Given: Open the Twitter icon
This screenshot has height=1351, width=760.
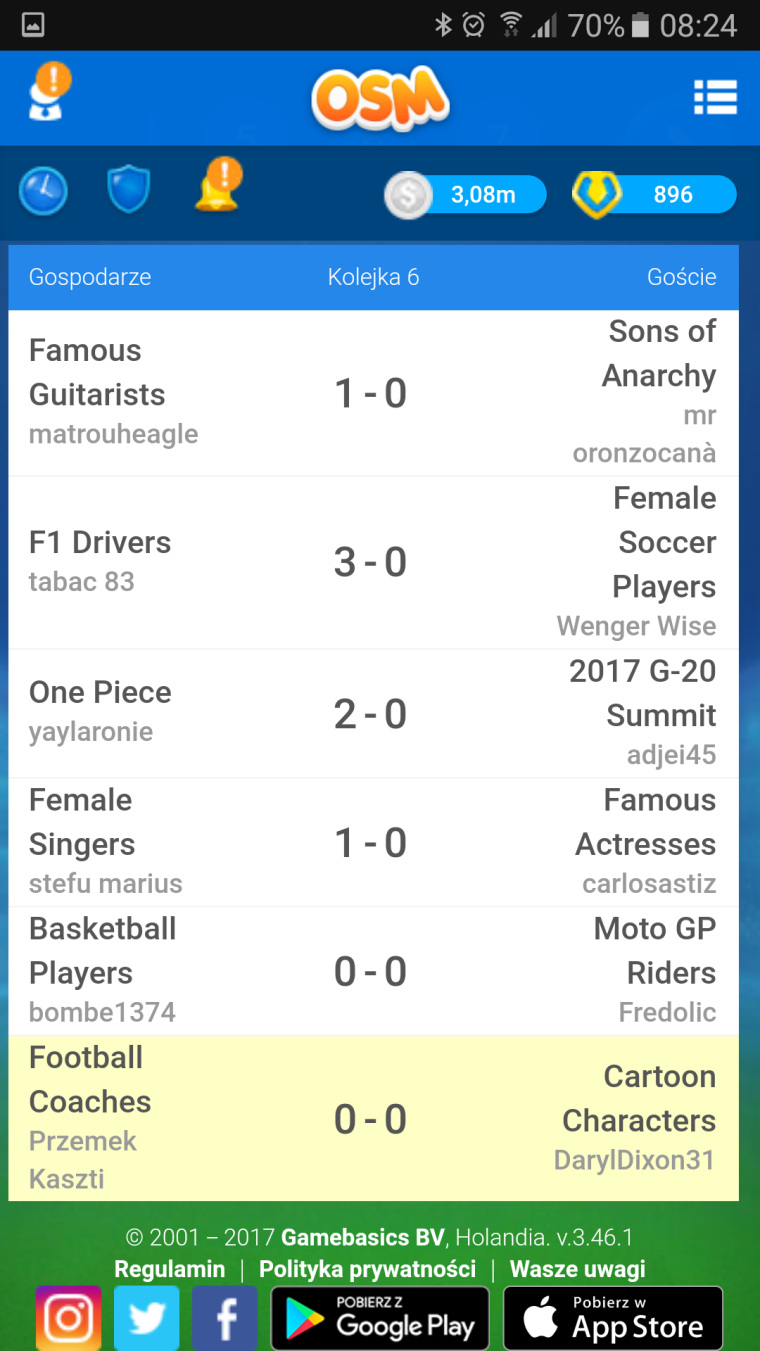Looking at the screenshot, I should pos(146,1318).
